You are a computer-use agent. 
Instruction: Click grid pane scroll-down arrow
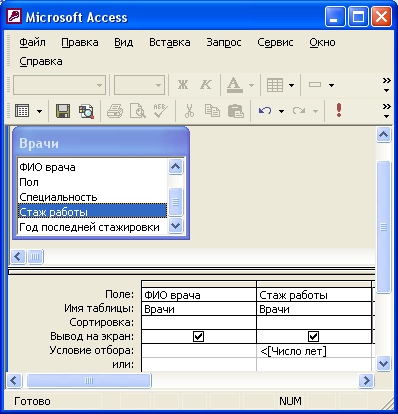383,363
